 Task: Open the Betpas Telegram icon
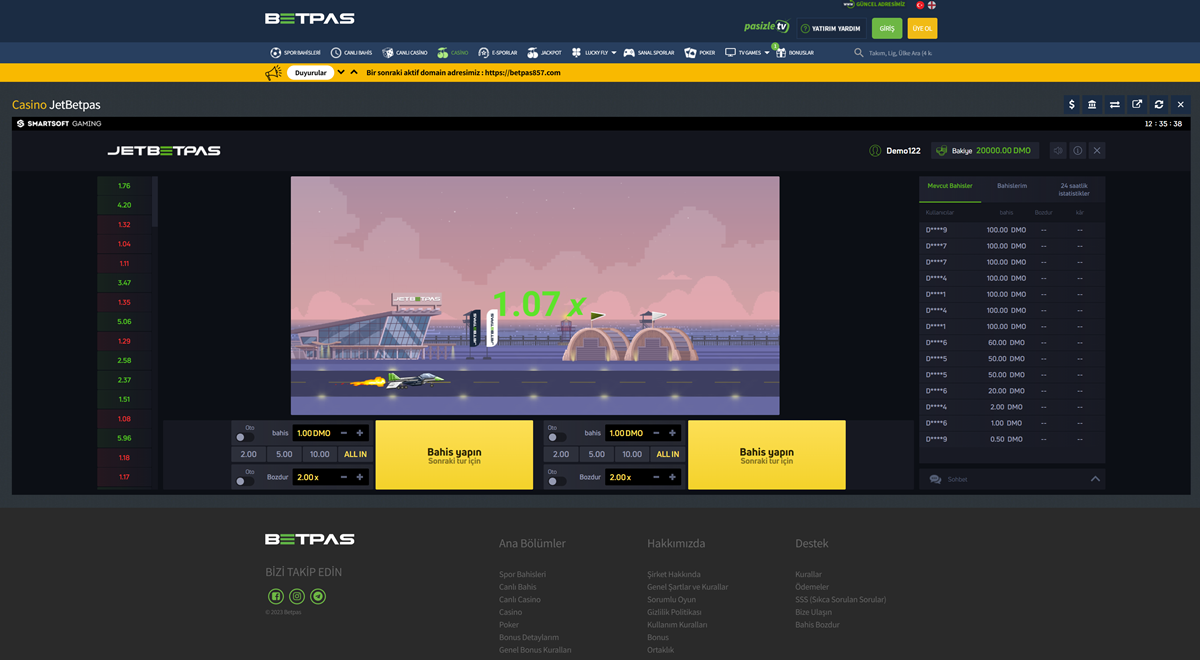click(x=318, y=597)
